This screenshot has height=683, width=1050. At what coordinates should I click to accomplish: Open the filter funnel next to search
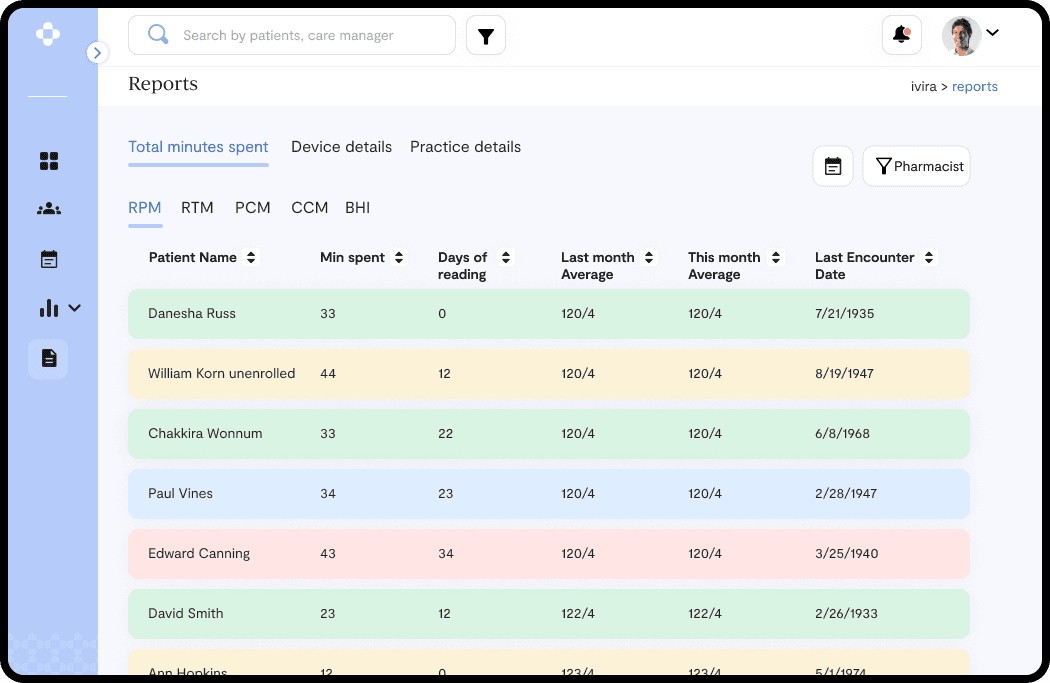(485, 35)
